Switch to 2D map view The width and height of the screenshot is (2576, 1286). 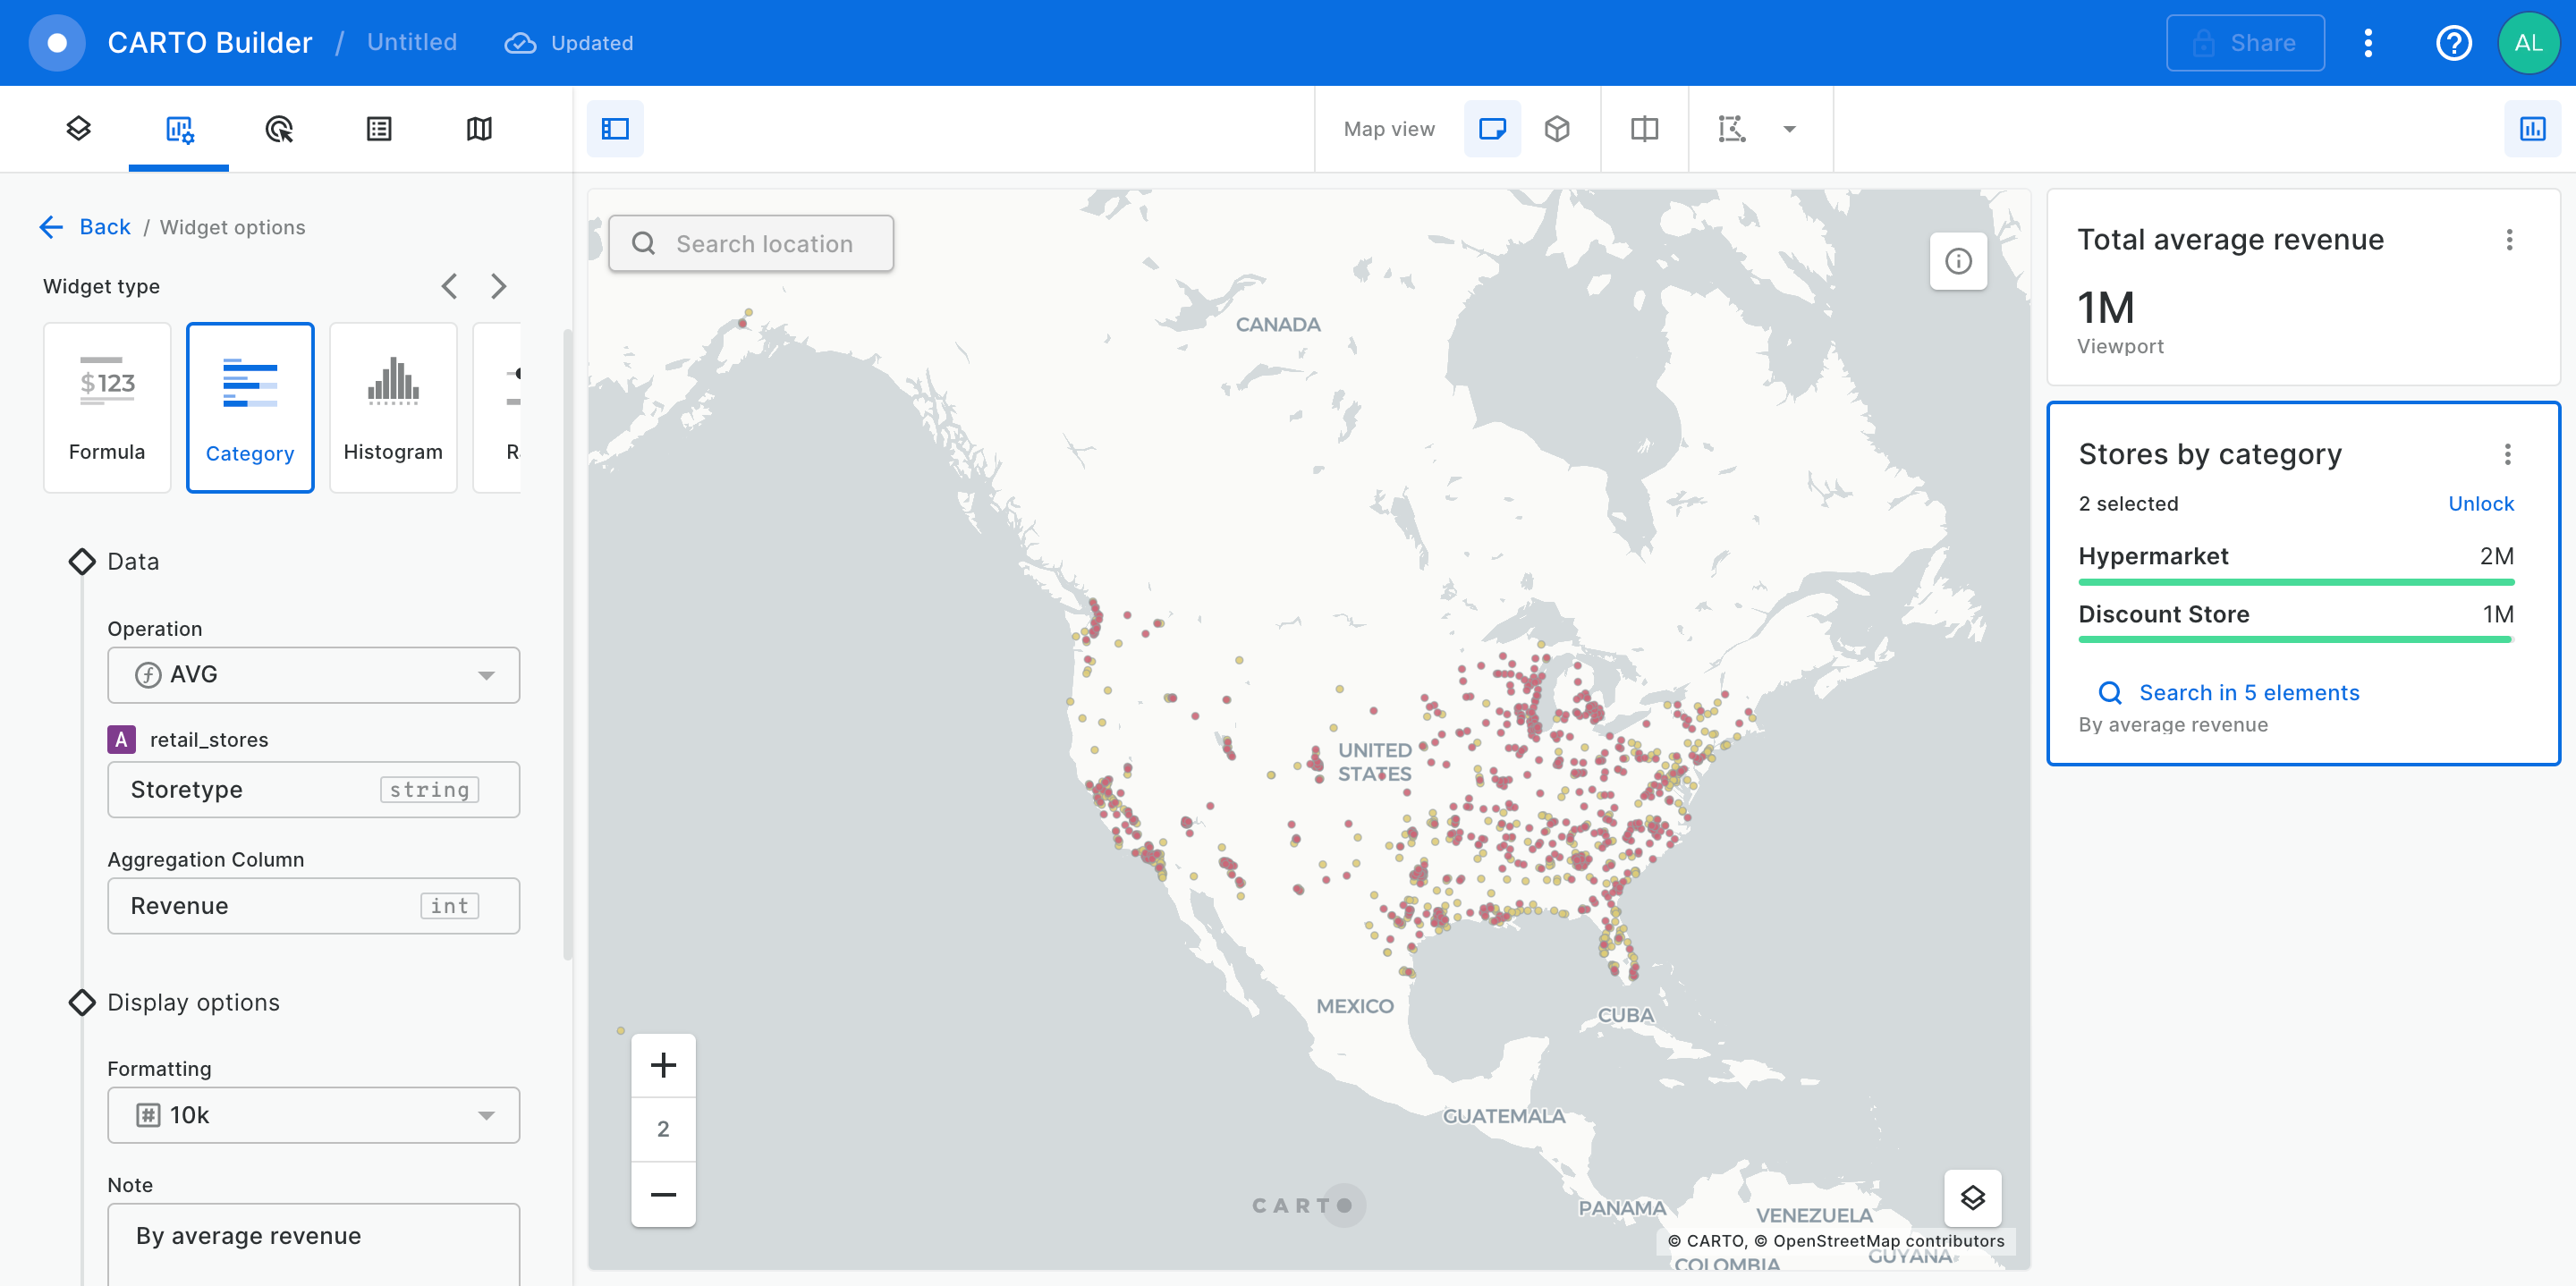pyautogui.click(x=1492, y=128)
